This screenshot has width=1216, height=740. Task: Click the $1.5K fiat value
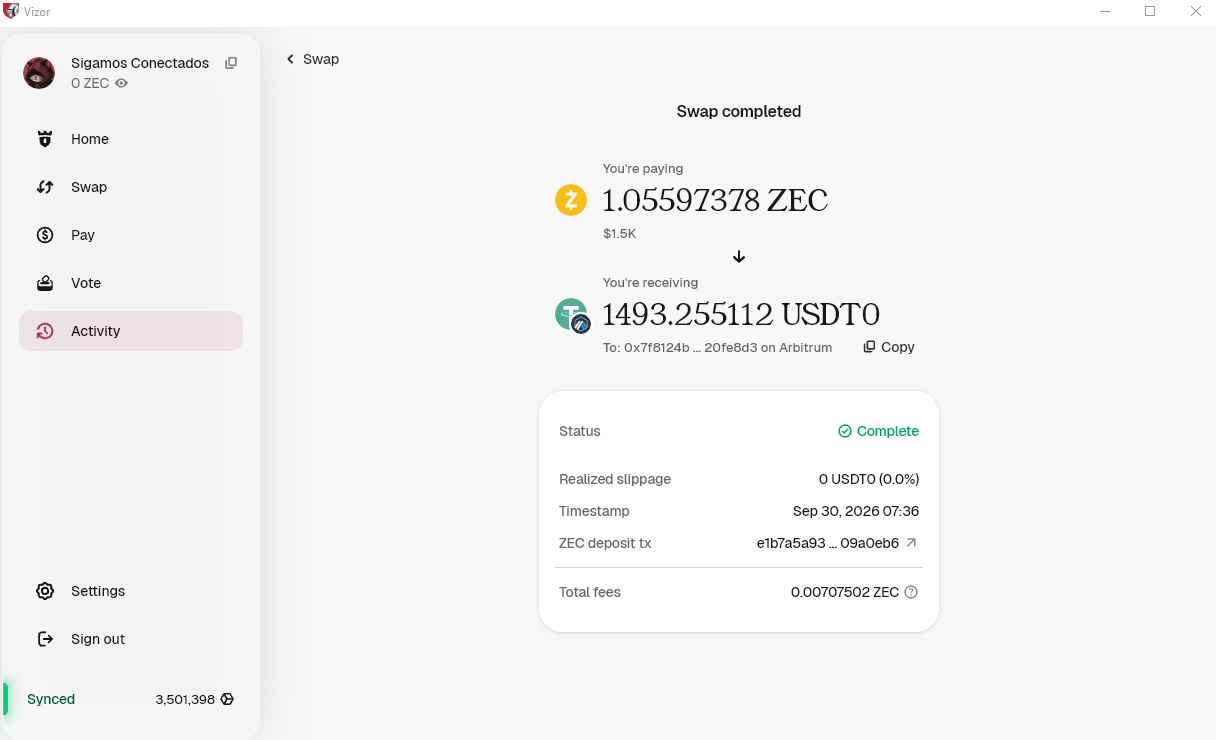click(x=620, y=234)
